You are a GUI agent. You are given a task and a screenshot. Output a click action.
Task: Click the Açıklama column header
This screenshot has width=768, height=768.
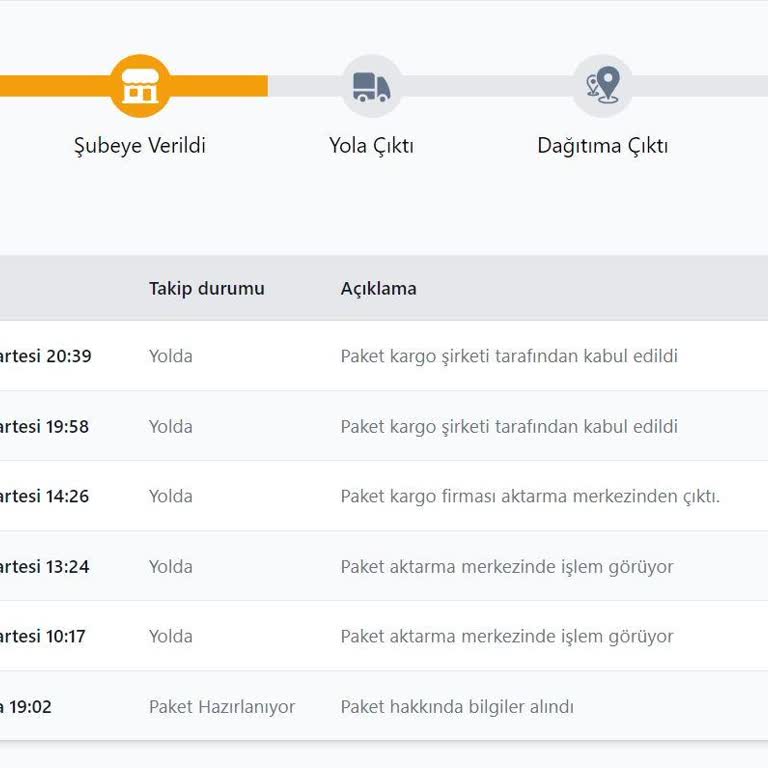[x=379, y=288]
